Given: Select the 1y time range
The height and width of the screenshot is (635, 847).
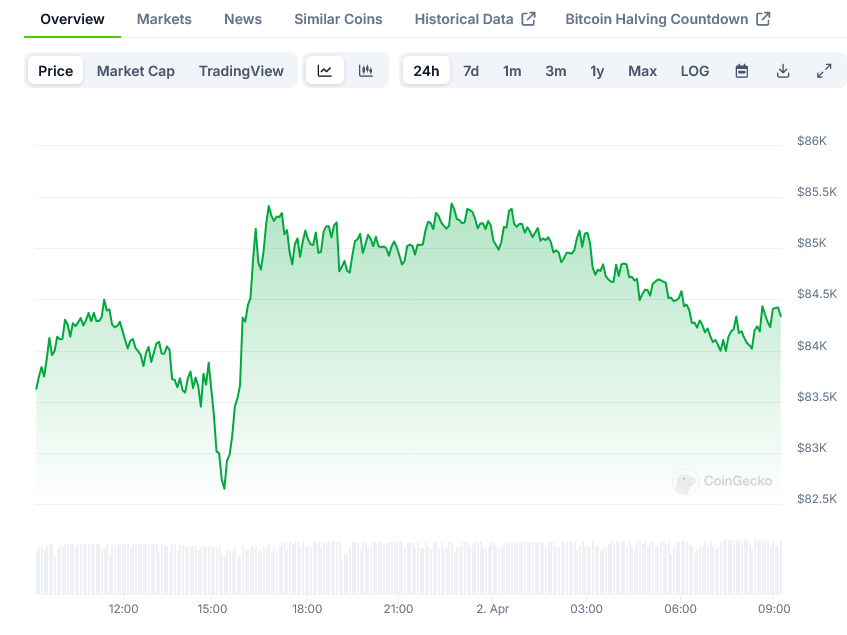Looking at the screenshot, I should pos(597,71).
